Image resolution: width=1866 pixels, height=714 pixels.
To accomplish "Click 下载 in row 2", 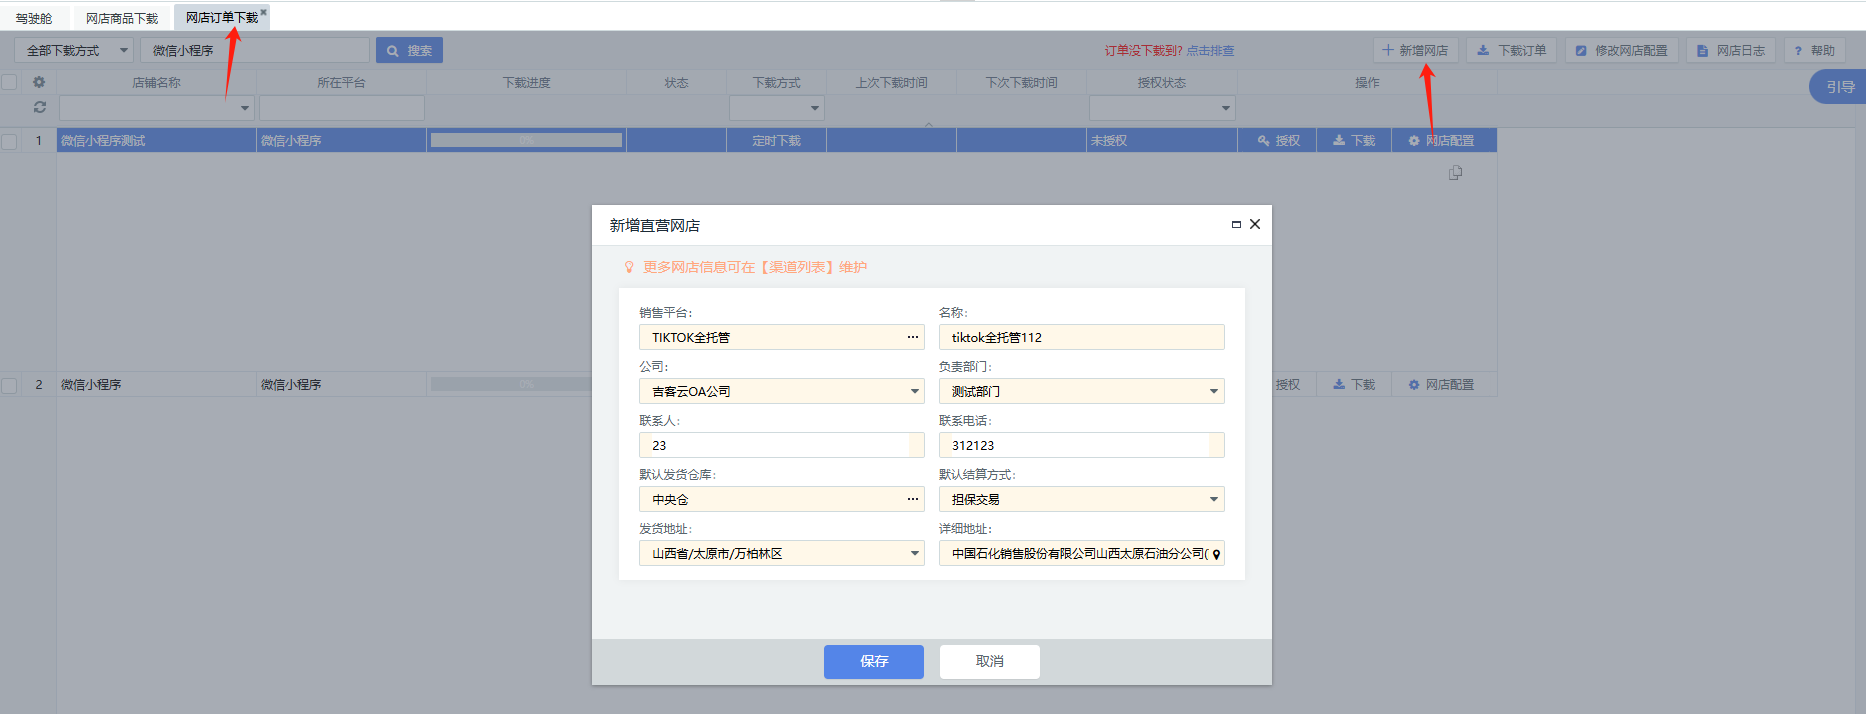I will [1354, 385].
